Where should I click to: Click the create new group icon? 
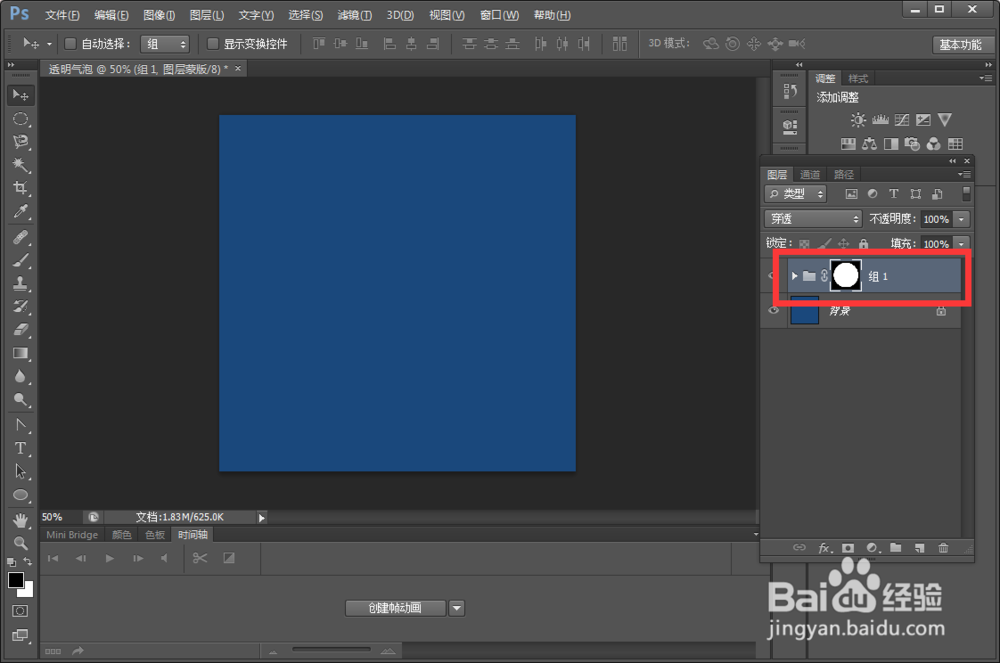896,548
